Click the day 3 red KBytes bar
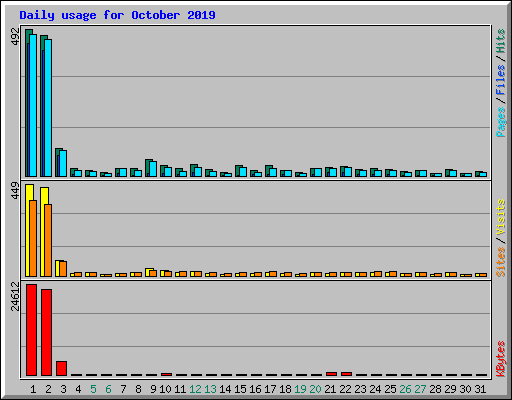The width and height of the screenshot is (512, 400). (61, 368)
